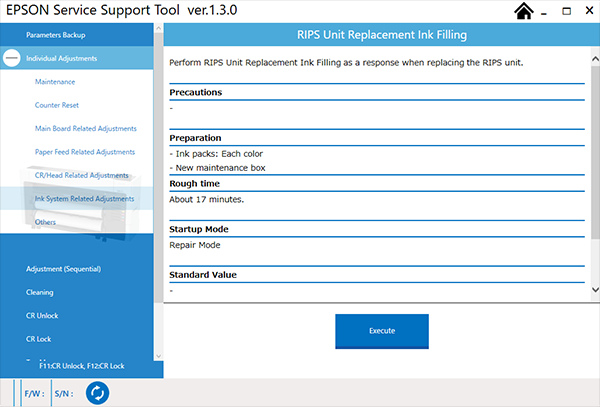Click 'F11:CR Unlock, F12:CR Lock' hint text

coord(82,366)
